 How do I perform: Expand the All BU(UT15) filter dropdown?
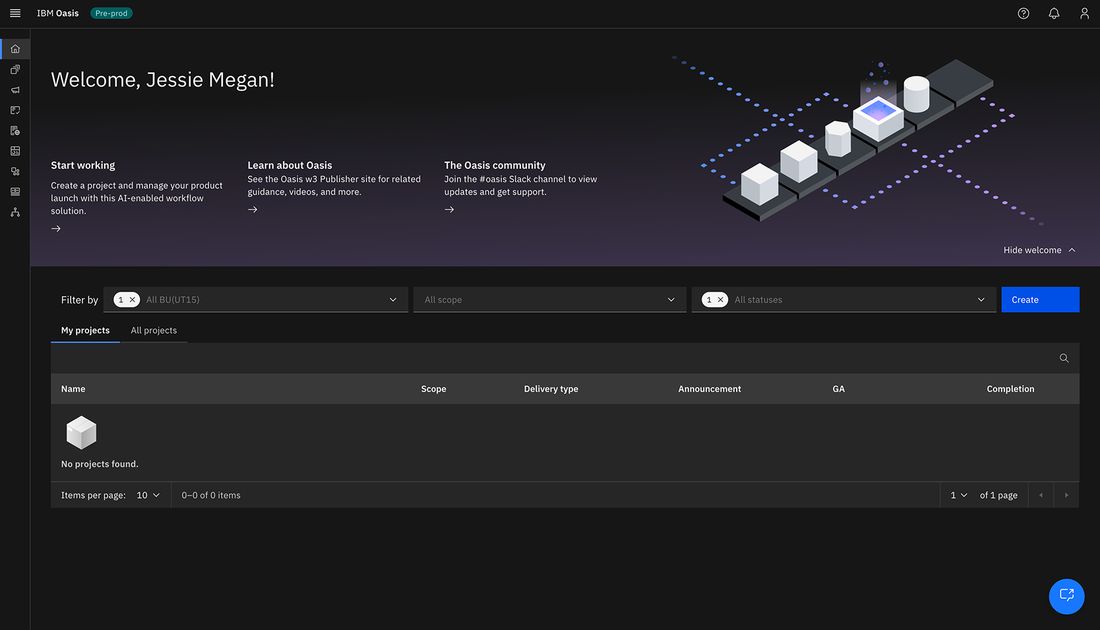coord(256,300)
